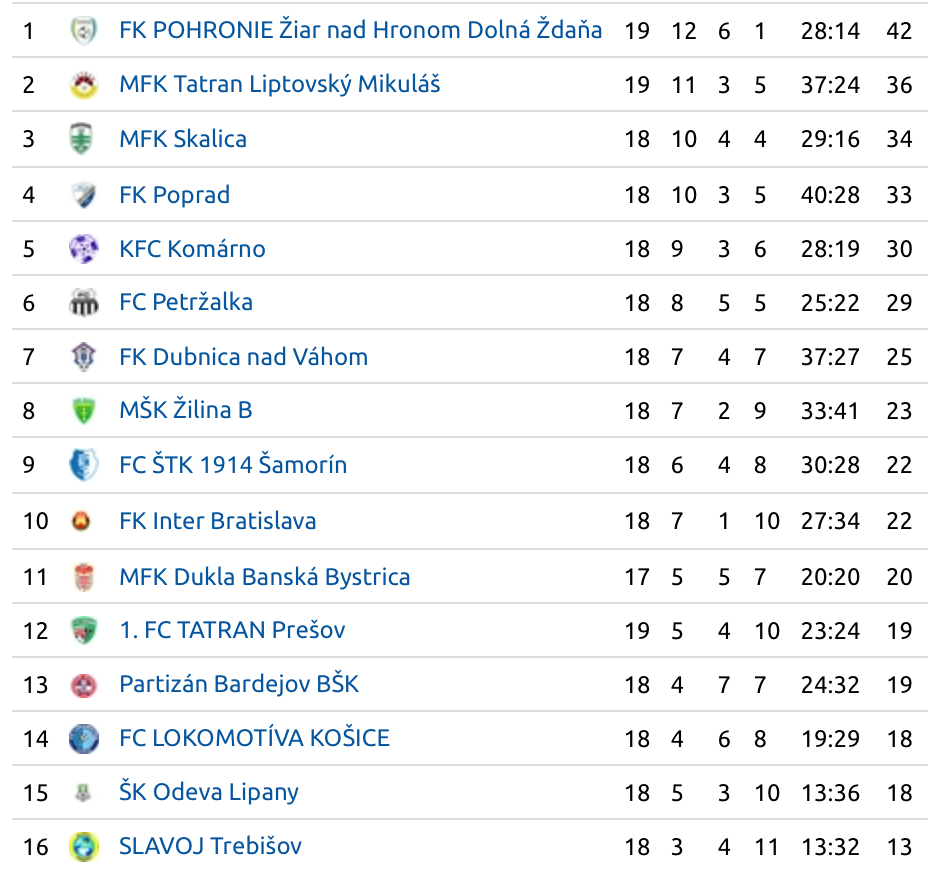Open the FC ŠTK 1914 Šamorín link
Viewport: 928px width, 886px height.
point(233,465)
